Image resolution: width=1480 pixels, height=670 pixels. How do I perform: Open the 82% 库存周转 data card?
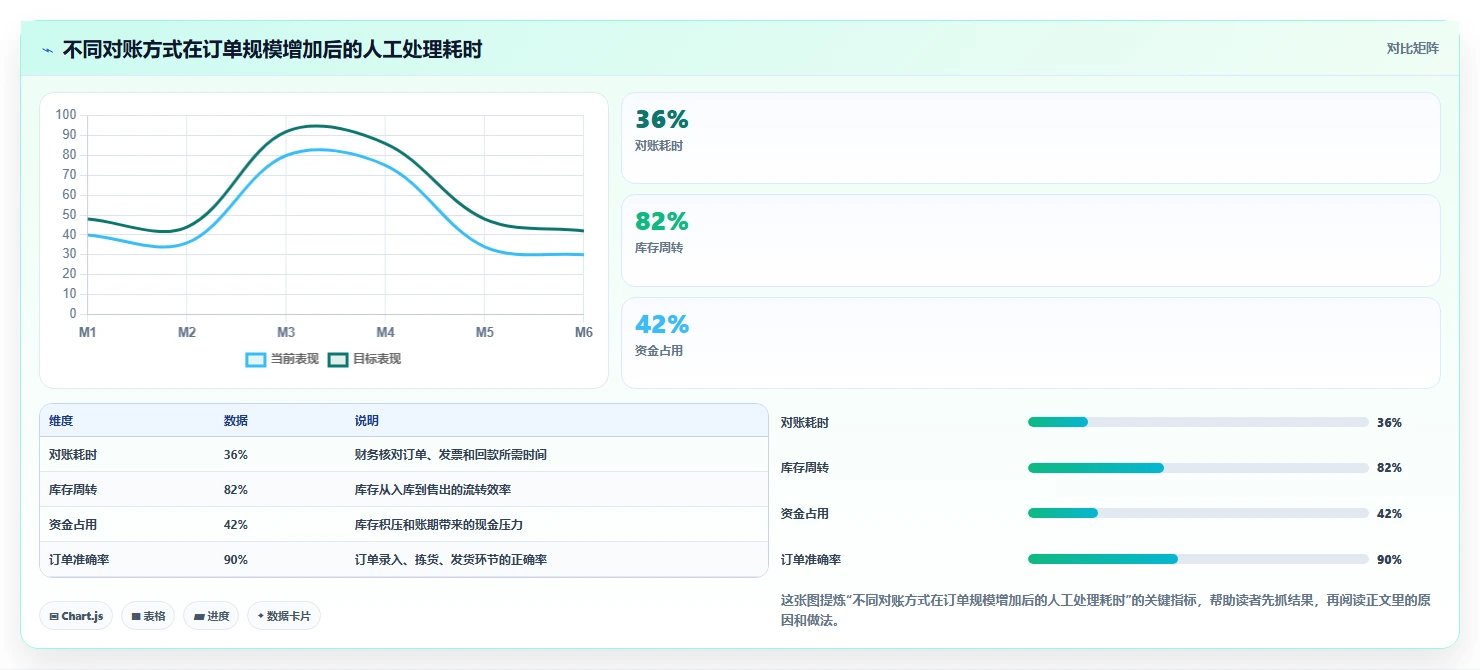[x=1031, y=240]
